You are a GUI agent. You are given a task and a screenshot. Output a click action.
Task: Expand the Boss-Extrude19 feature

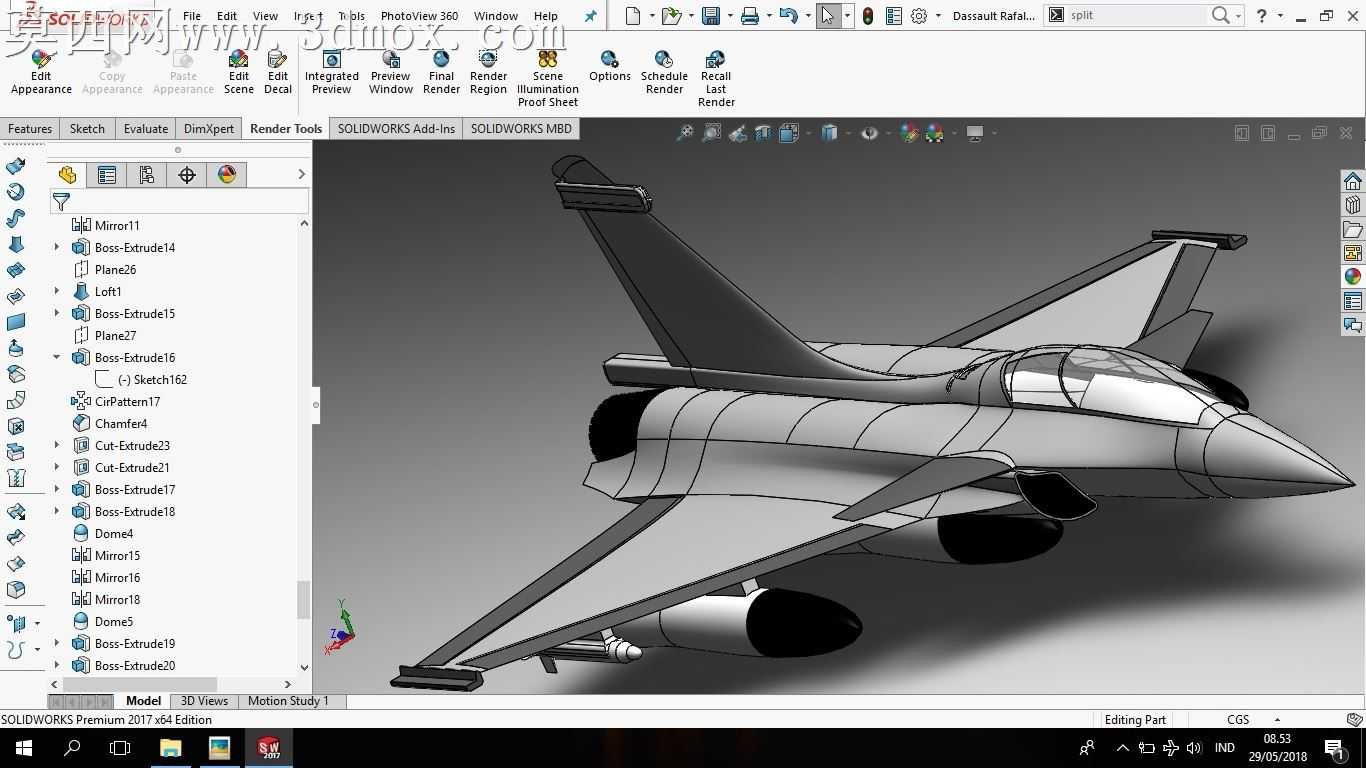(x=57, y=643)
